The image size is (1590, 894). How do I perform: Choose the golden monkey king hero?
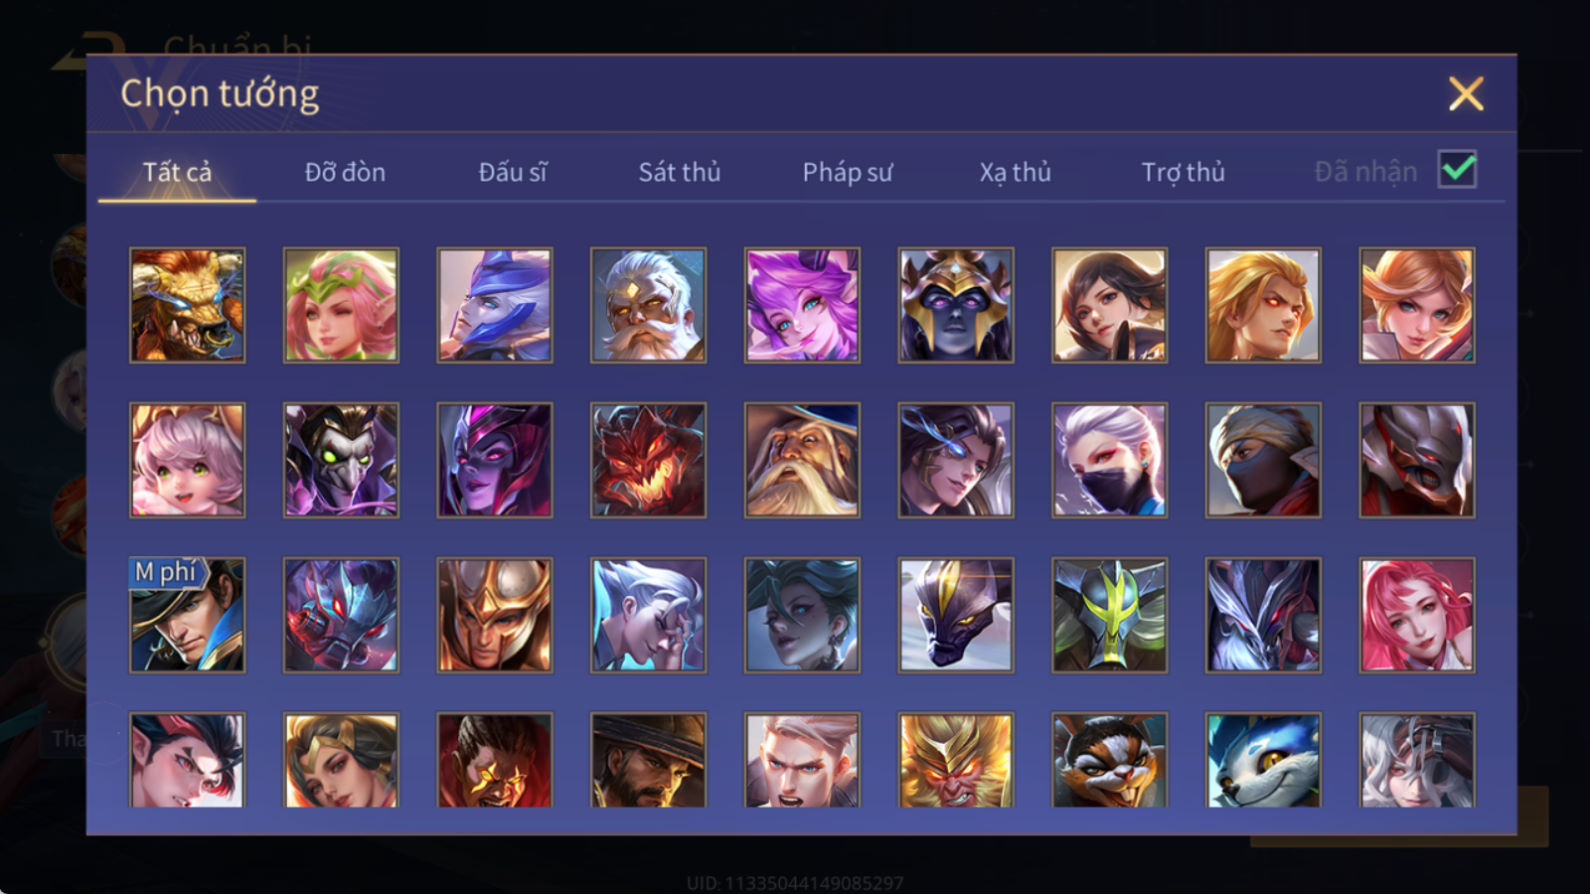coord(956,760)
